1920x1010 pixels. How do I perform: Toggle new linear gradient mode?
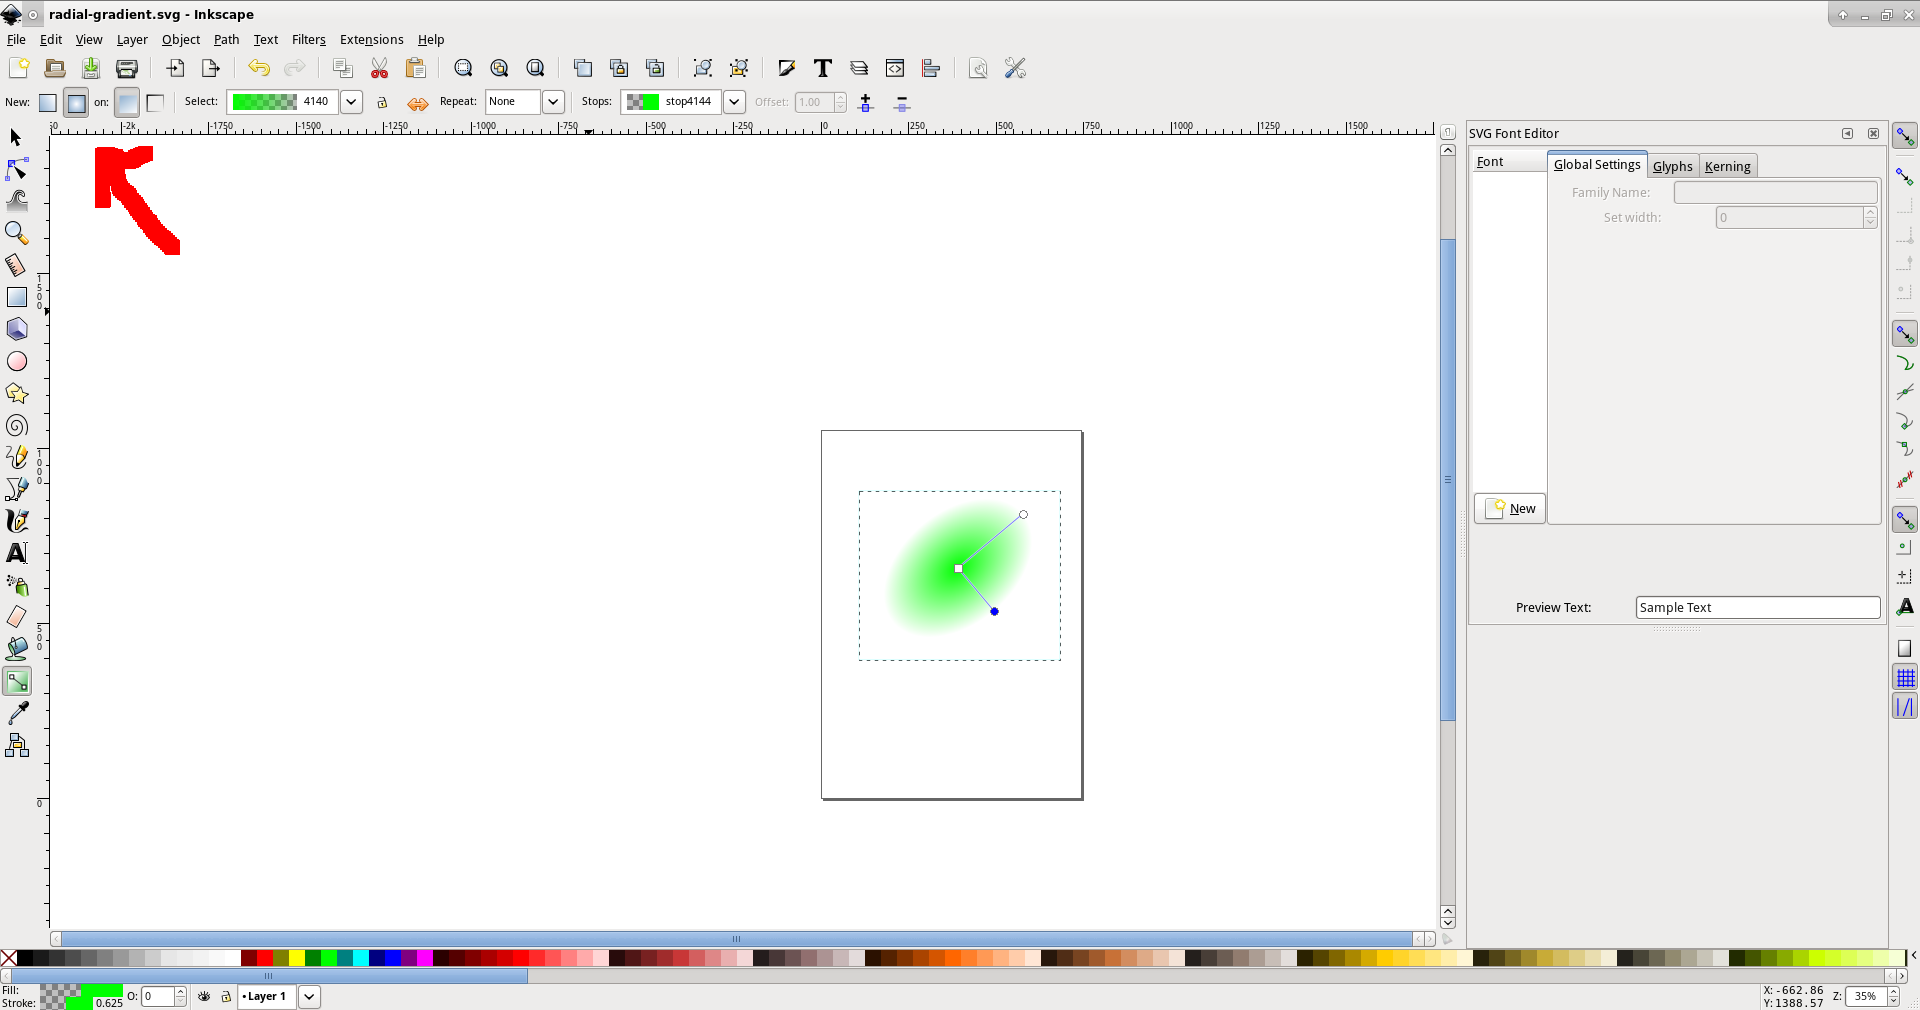pyautogui.click(x=47, y=102)
